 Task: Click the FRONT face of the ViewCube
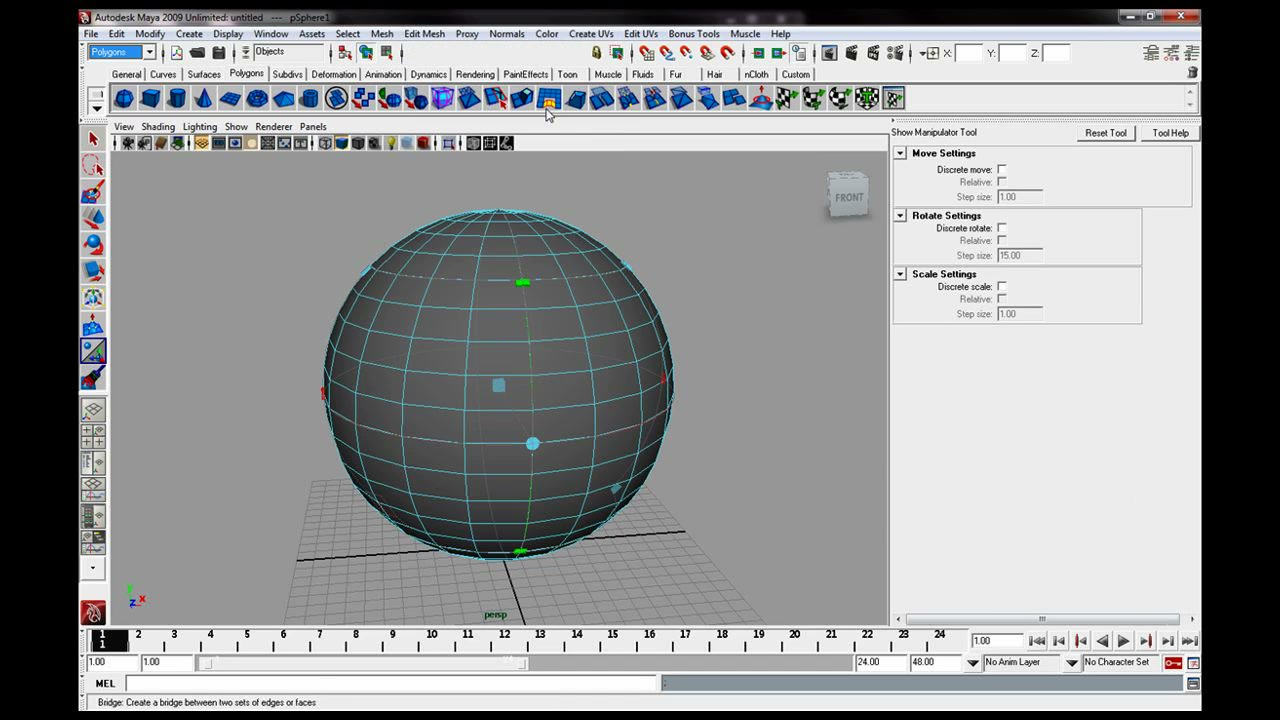tap(849, 197)
